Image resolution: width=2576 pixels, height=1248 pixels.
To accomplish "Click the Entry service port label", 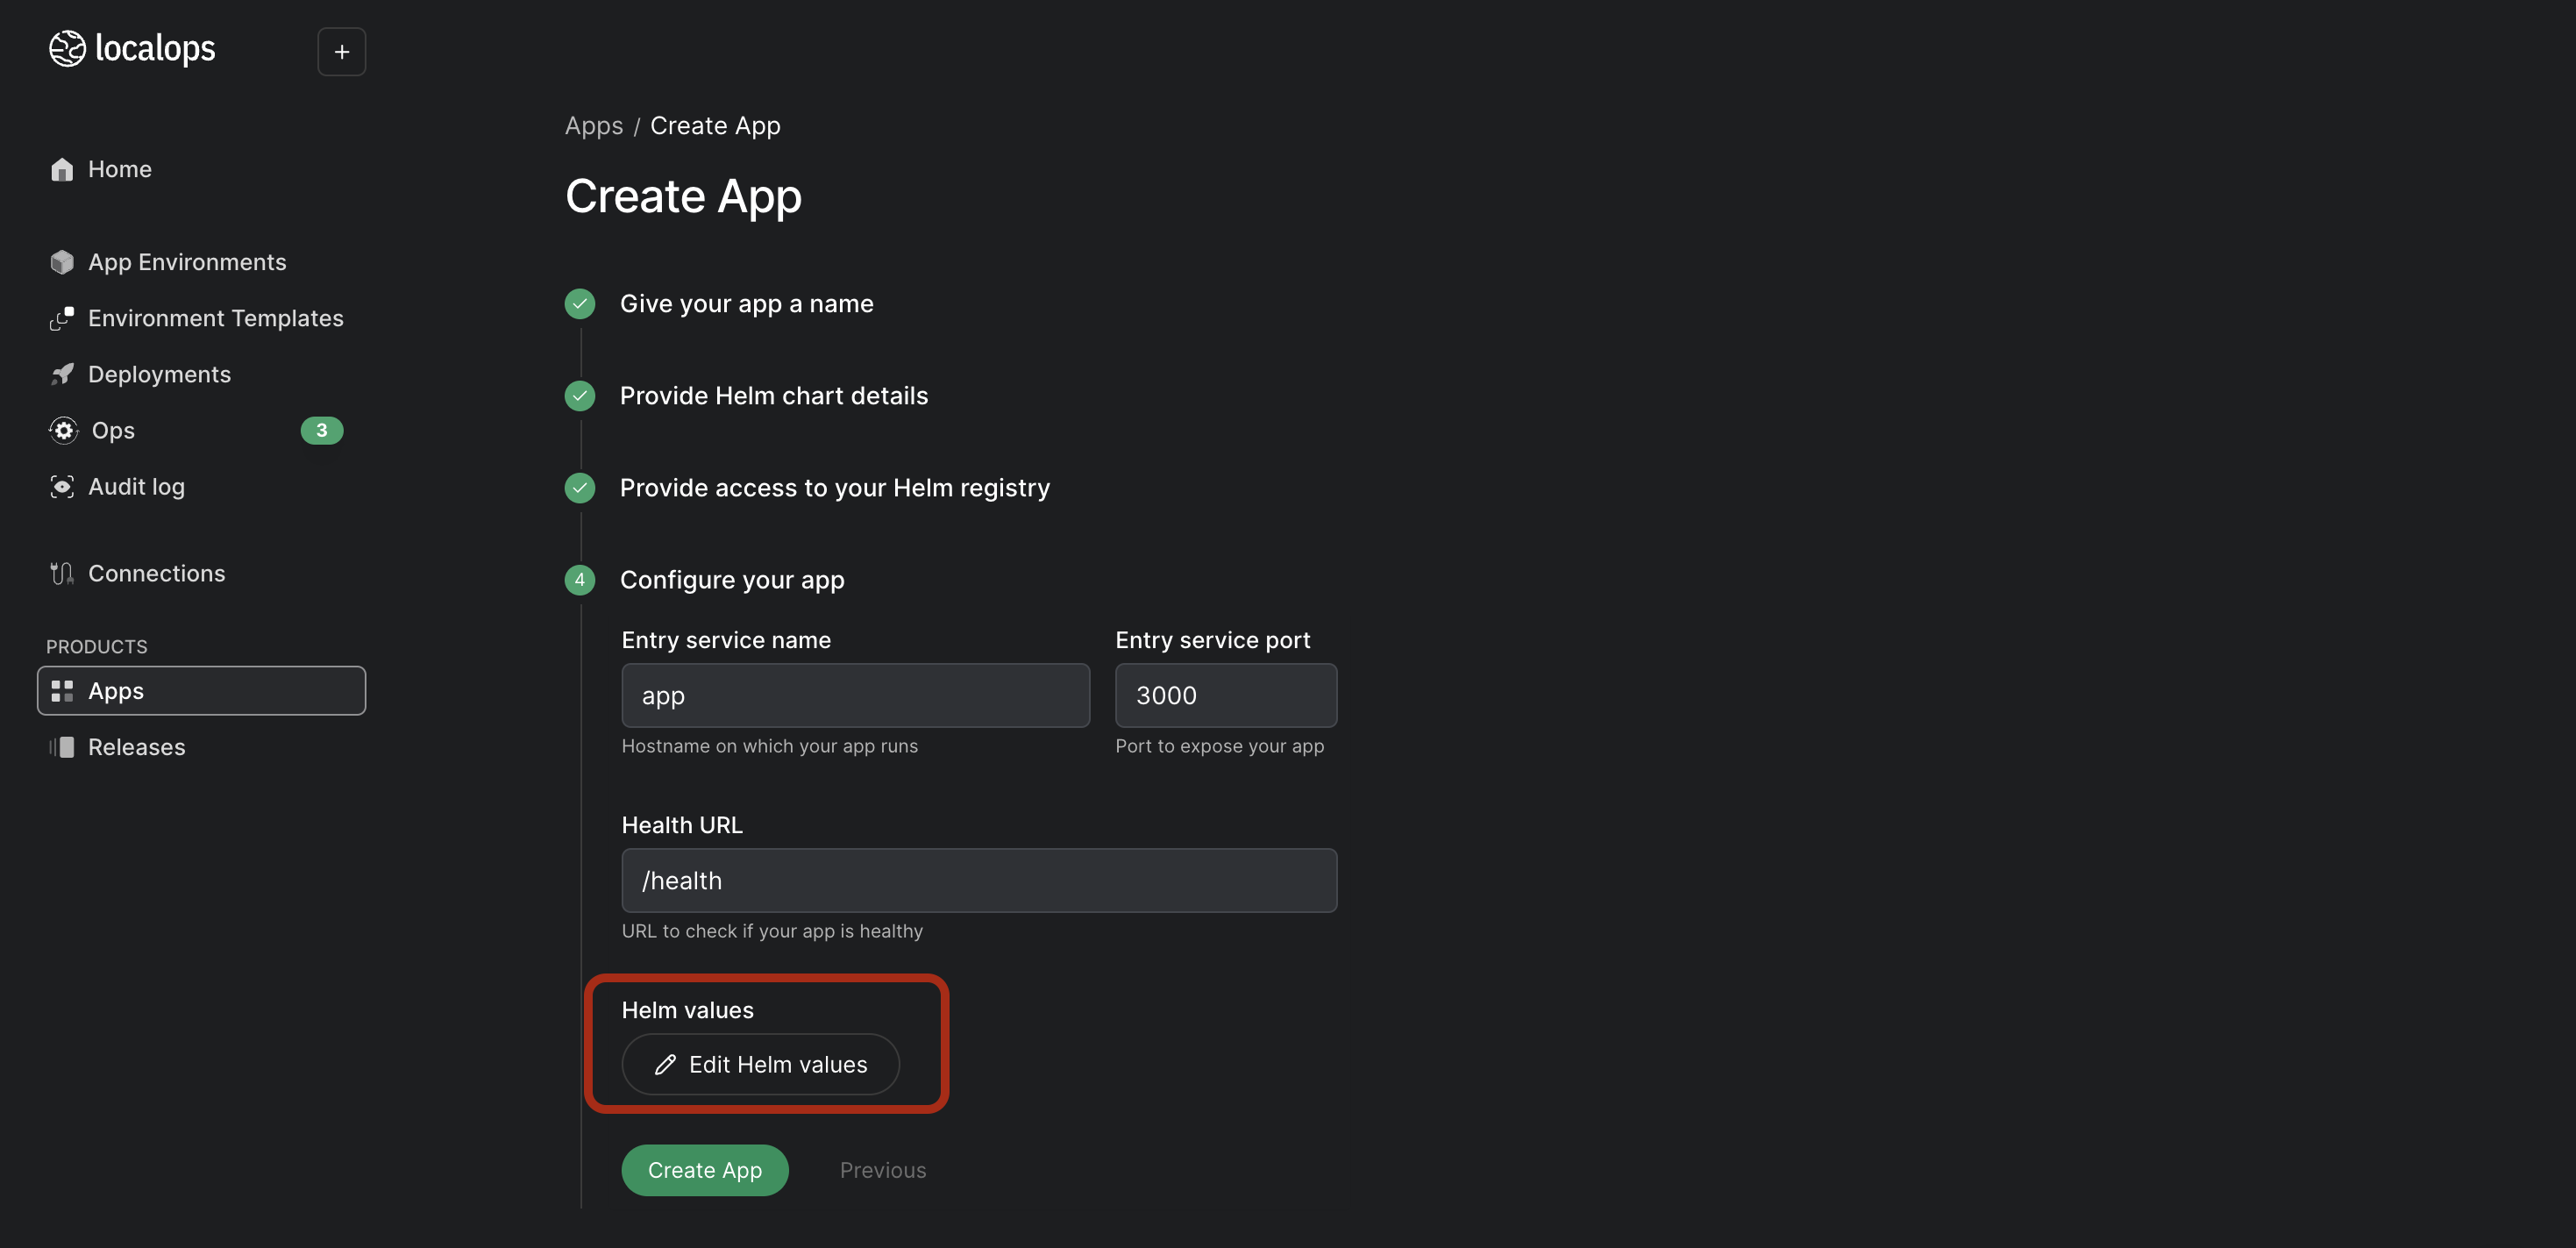I will 1213,640.
